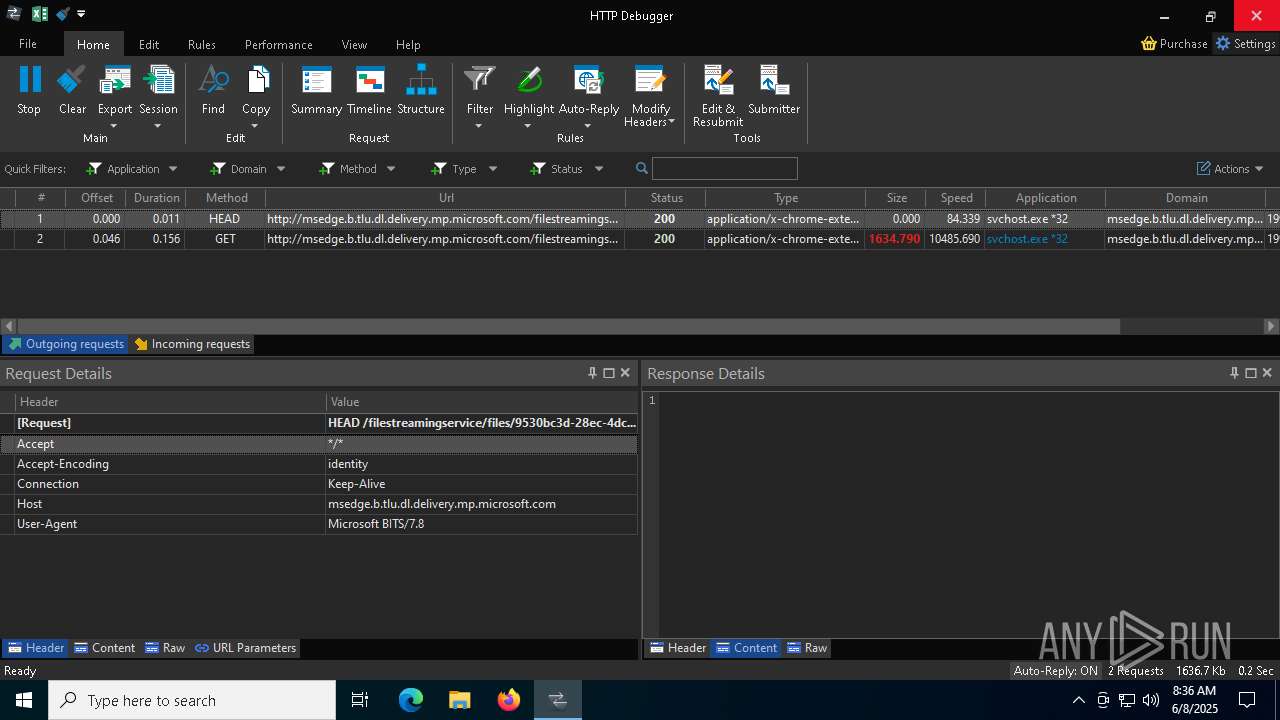Close the Request Details panel
This screenshot has width=1280, height=720.
625,373
